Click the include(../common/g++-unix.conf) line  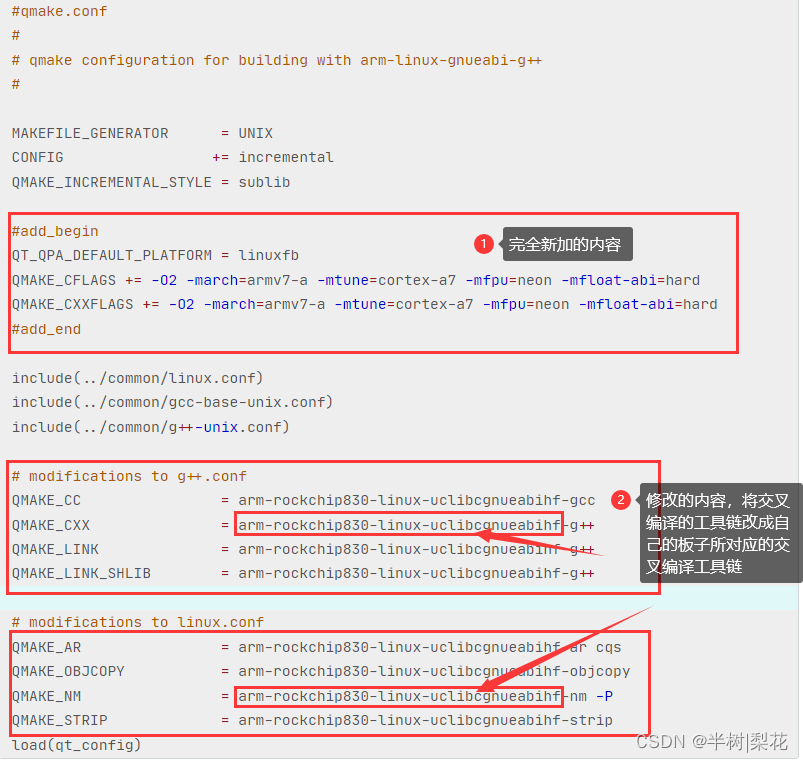coord(151,427)
